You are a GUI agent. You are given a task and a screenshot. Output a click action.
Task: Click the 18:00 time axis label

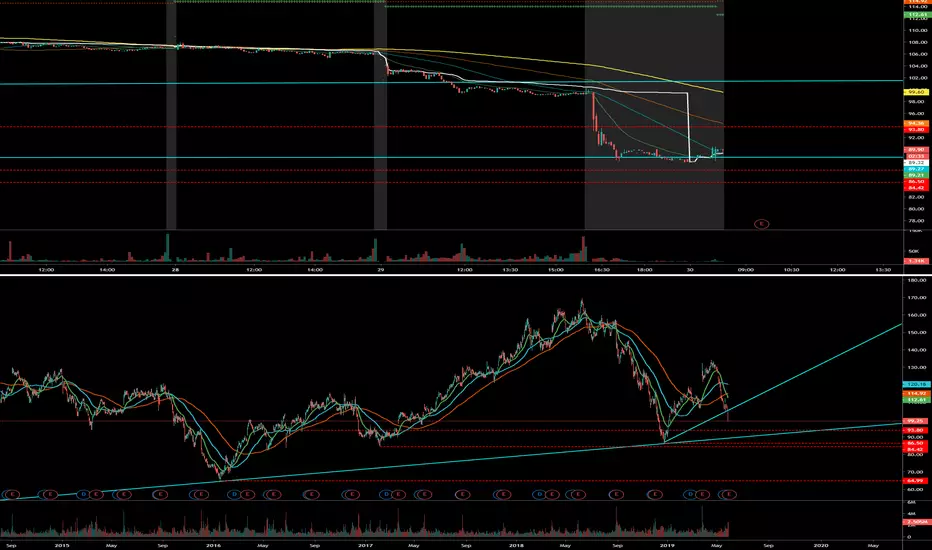pos(645,270)
